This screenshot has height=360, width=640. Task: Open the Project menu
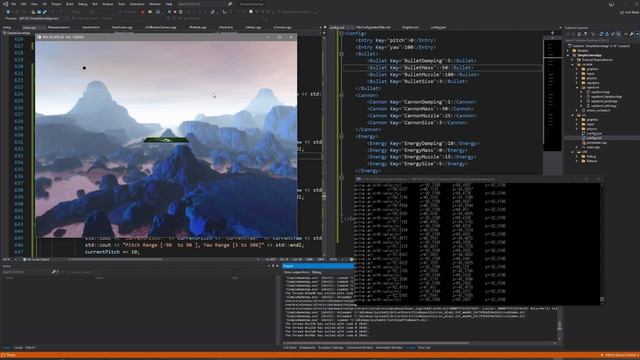tap(56, 4)
